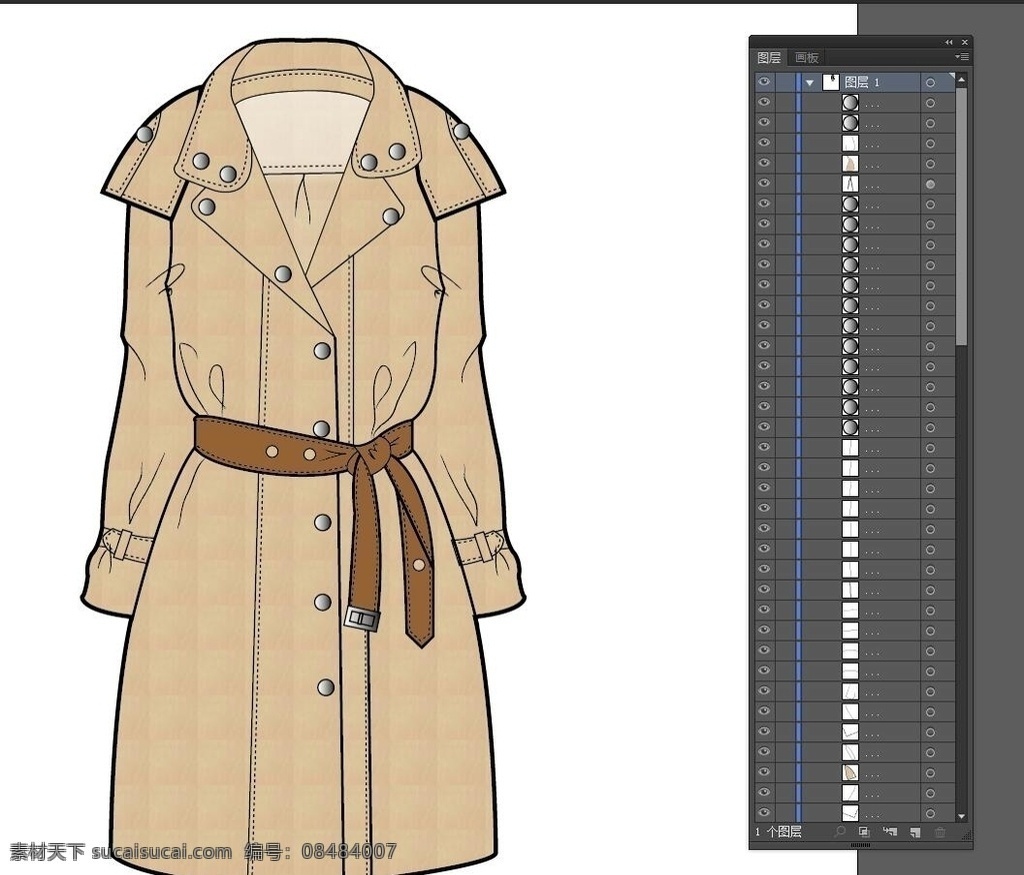The width and height of the screenshot is (1024, 875).
Task: Click the Layers panel scroll-down arrow
Action: click(961, 816)
